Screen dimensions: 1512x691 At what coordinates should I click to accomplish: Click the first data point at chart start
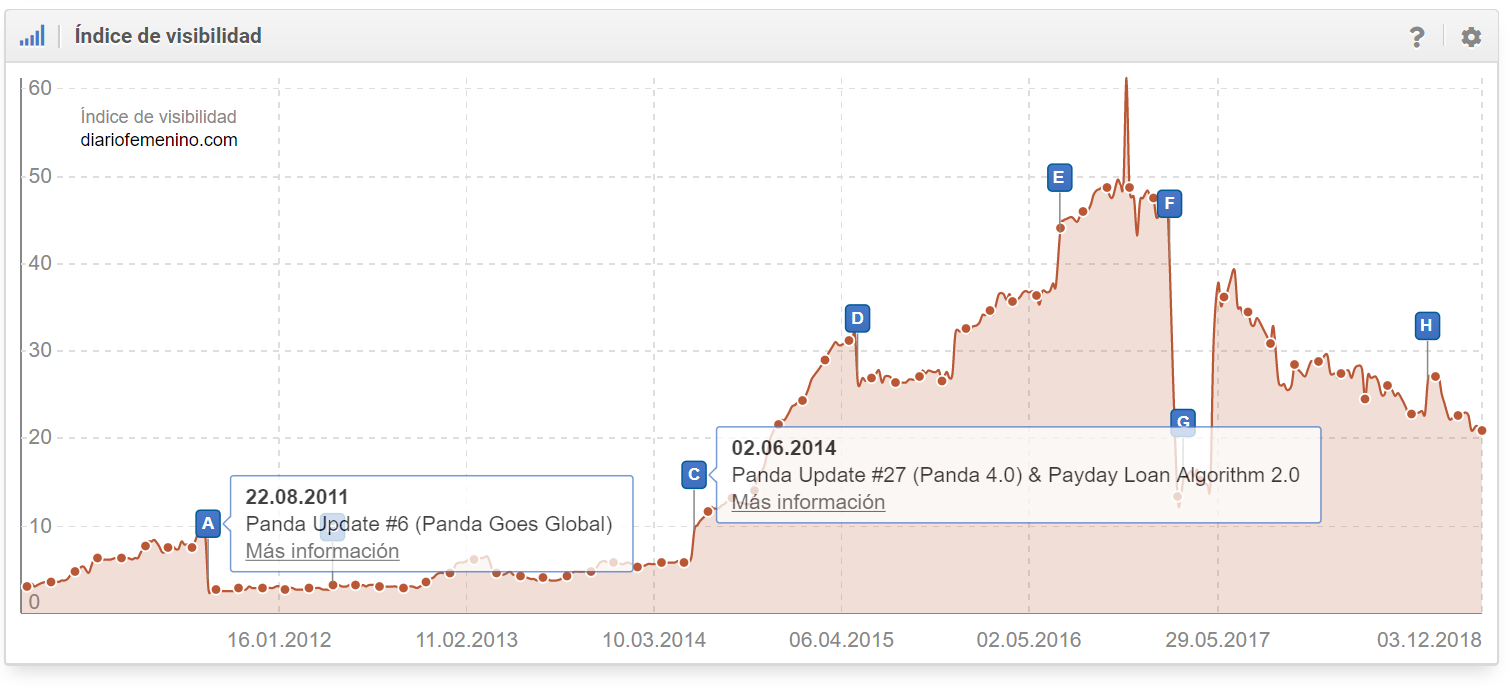point(27,586)
